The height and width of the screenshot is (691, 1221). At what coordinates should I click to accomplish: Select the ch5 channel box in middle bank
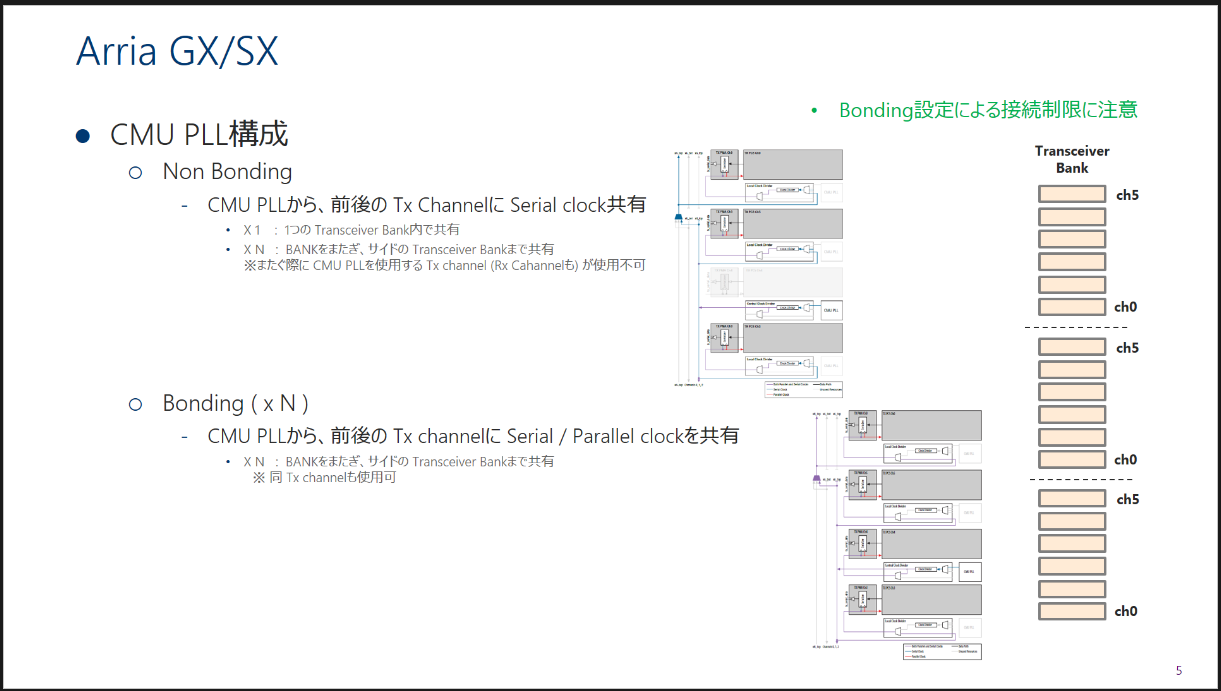click(x=1071, y=347)
